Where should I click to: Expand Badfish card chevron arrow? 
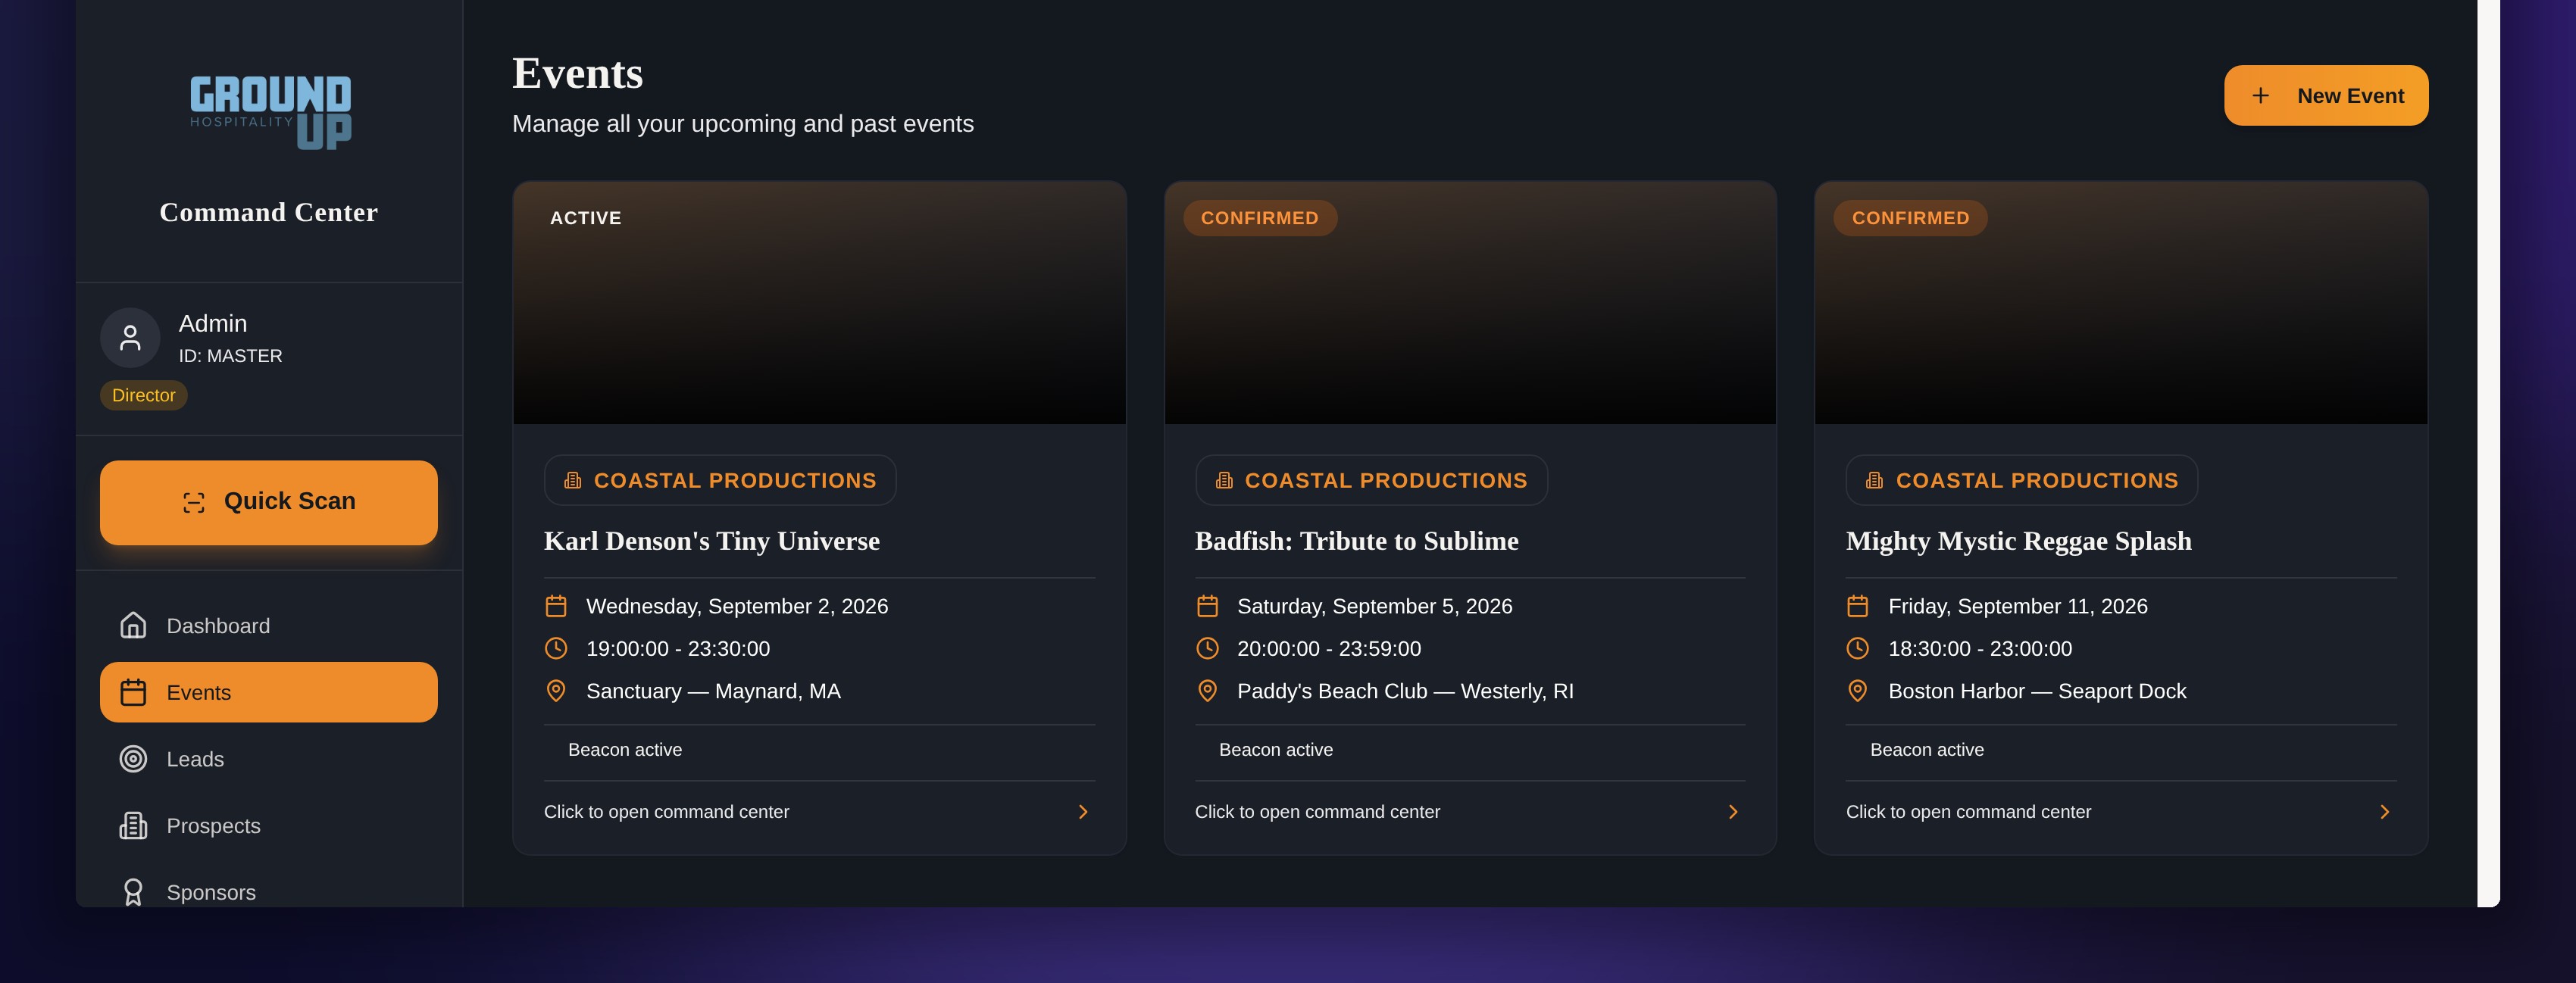[x=1733, y=812]
